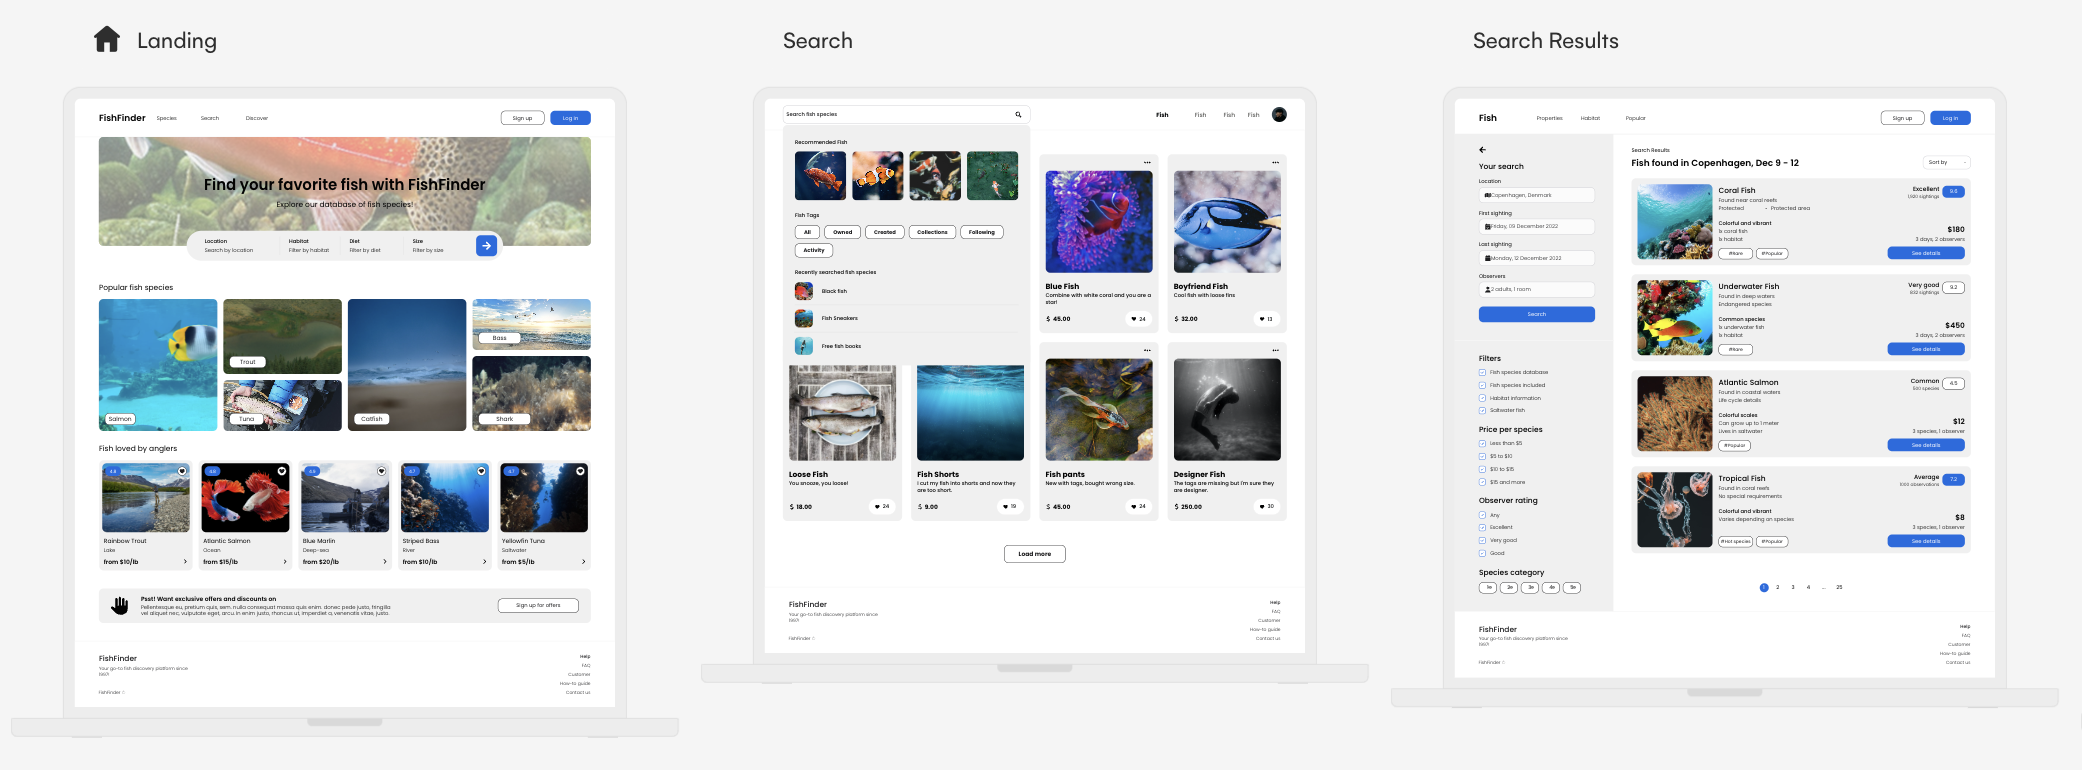Toggle the Less than $5 price checkbox

(1482, 443)
